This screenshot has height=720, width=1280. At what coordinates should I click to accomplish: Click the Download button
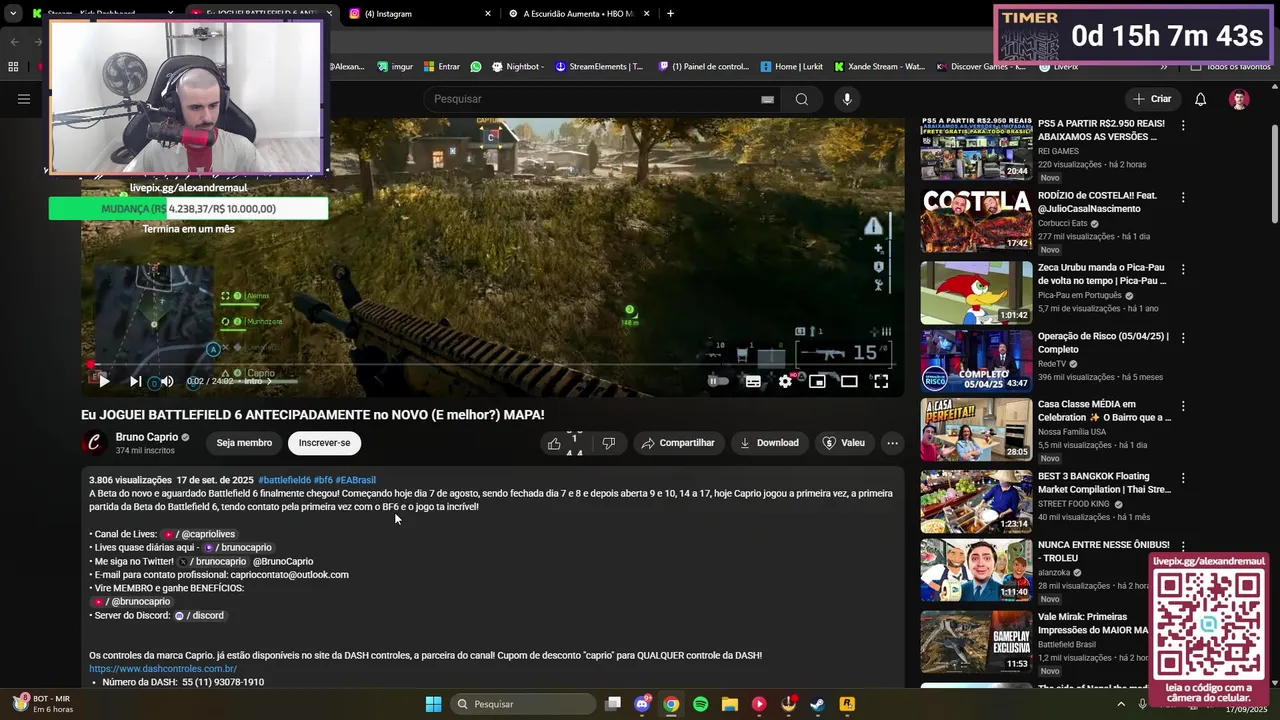pyautogui.click(x=769, y=443)
